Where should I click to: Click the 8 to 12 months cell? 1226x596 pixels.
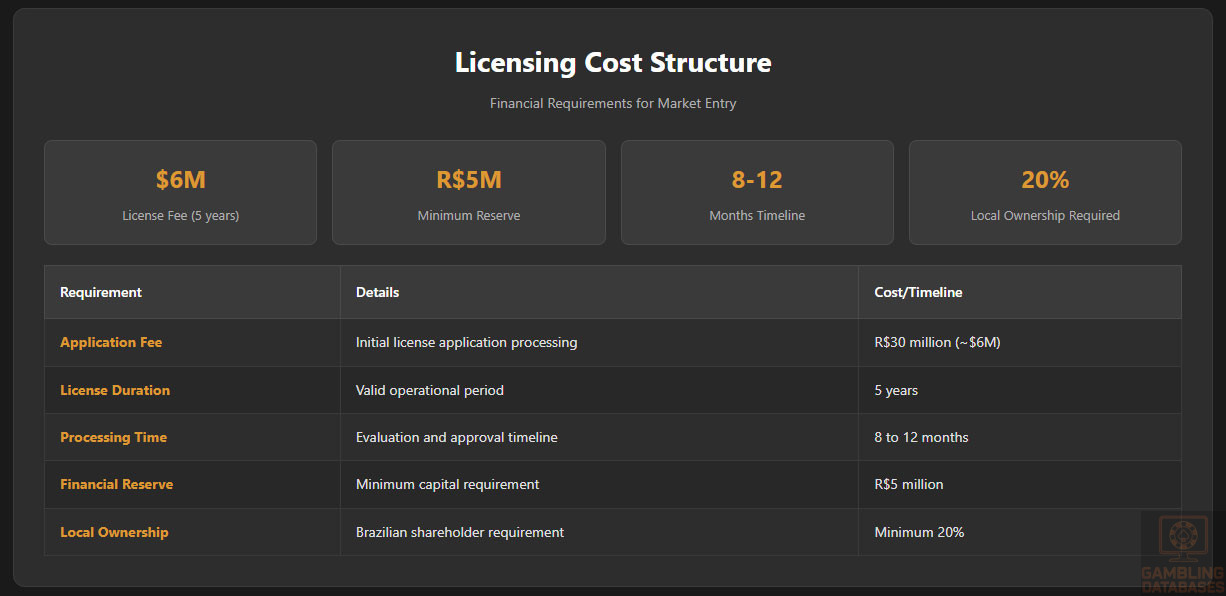point(921,437)
